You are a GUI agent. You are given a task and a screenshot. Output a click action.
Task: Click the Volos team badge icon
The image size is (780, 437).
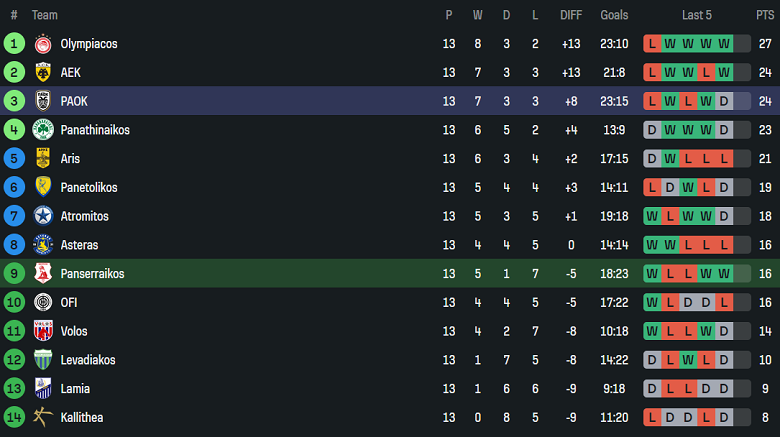[x=43, y=331]
